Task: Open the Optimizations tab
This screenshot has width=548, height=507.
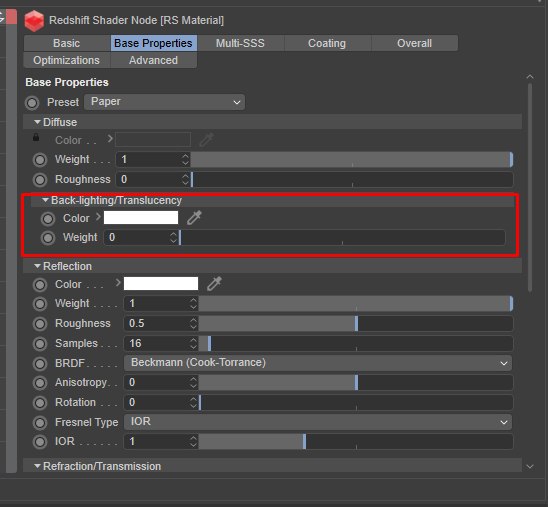Action: [67, 60]
